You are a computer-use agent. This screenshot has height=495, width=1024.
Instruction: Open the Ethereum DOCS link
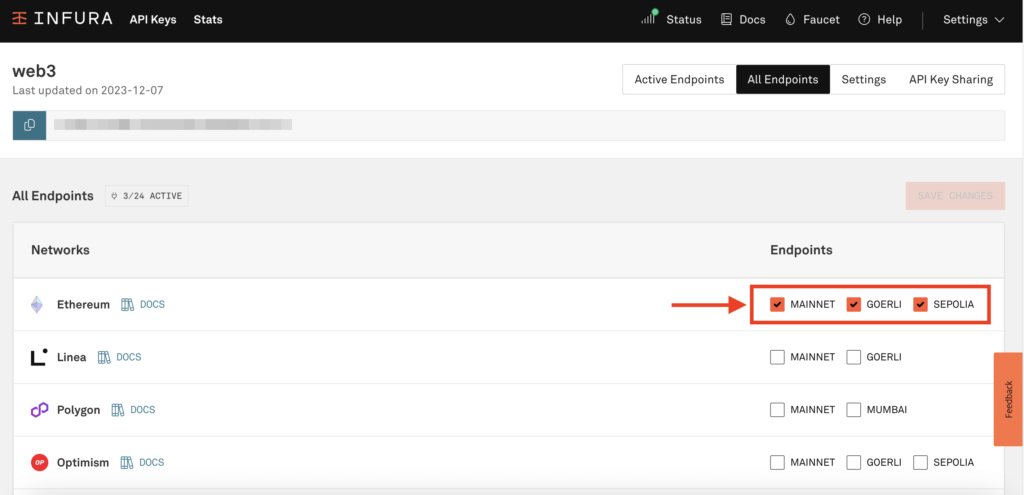[x=143, y=305]
